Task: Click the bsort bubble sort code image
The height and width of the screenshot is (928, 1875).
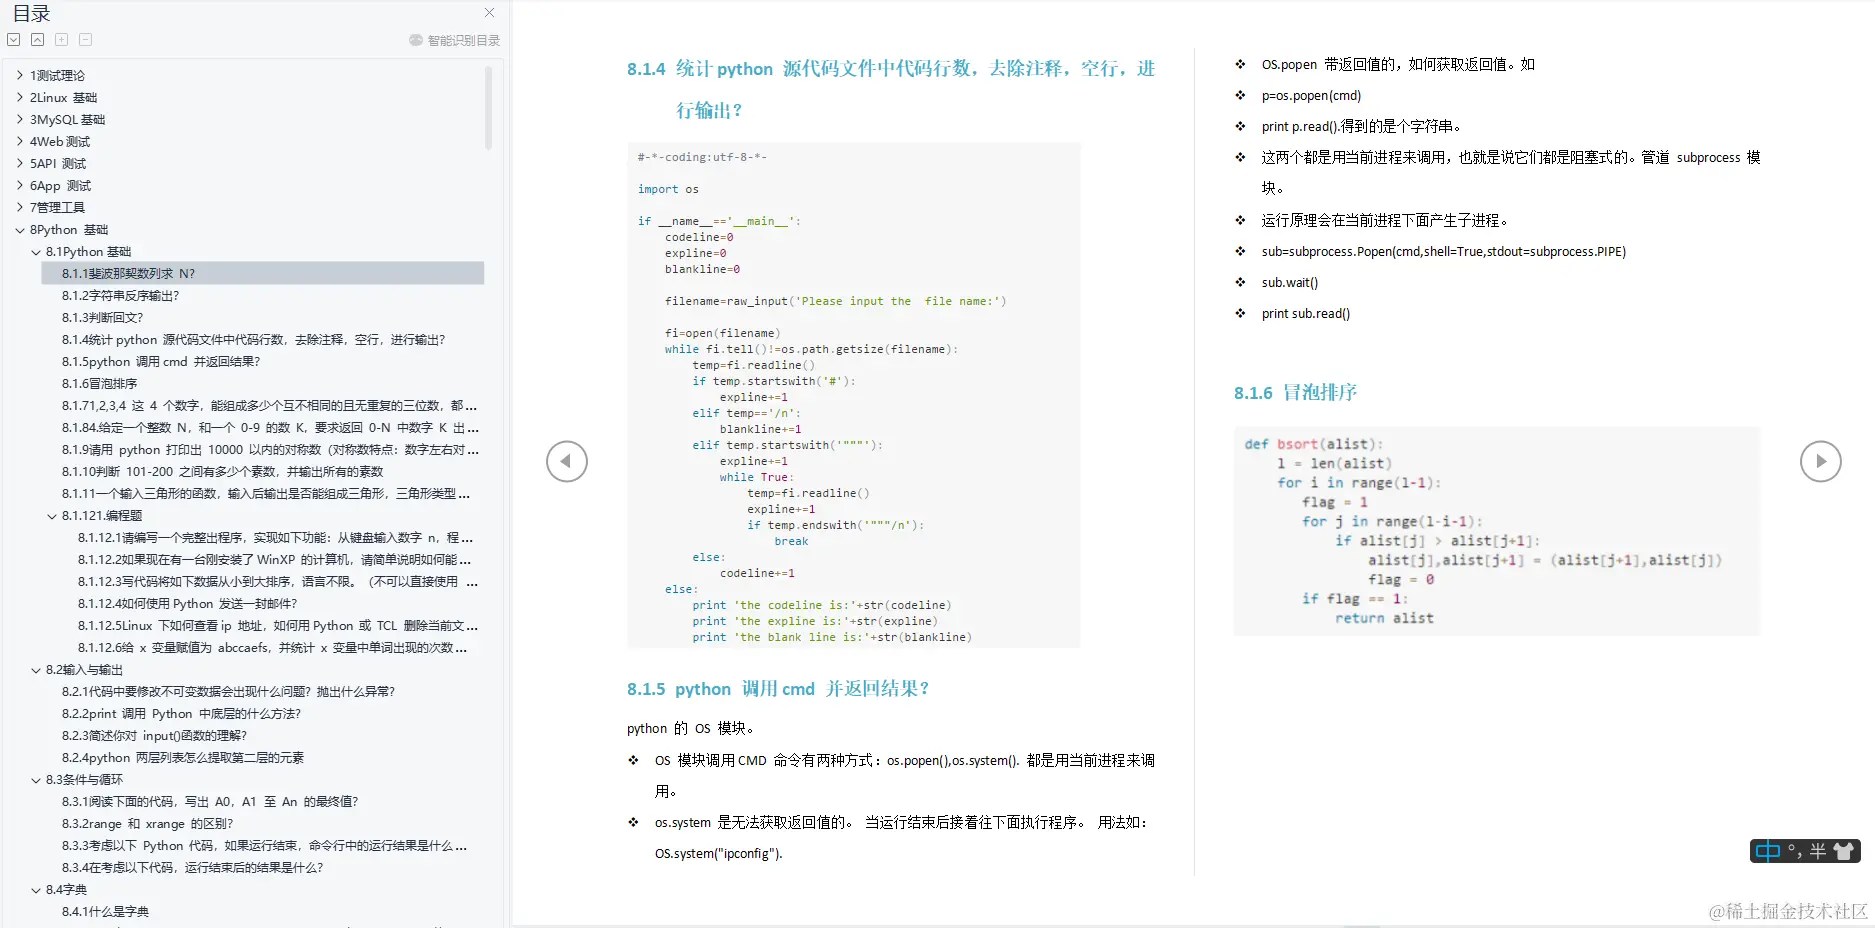Action: click(1497, 531)
